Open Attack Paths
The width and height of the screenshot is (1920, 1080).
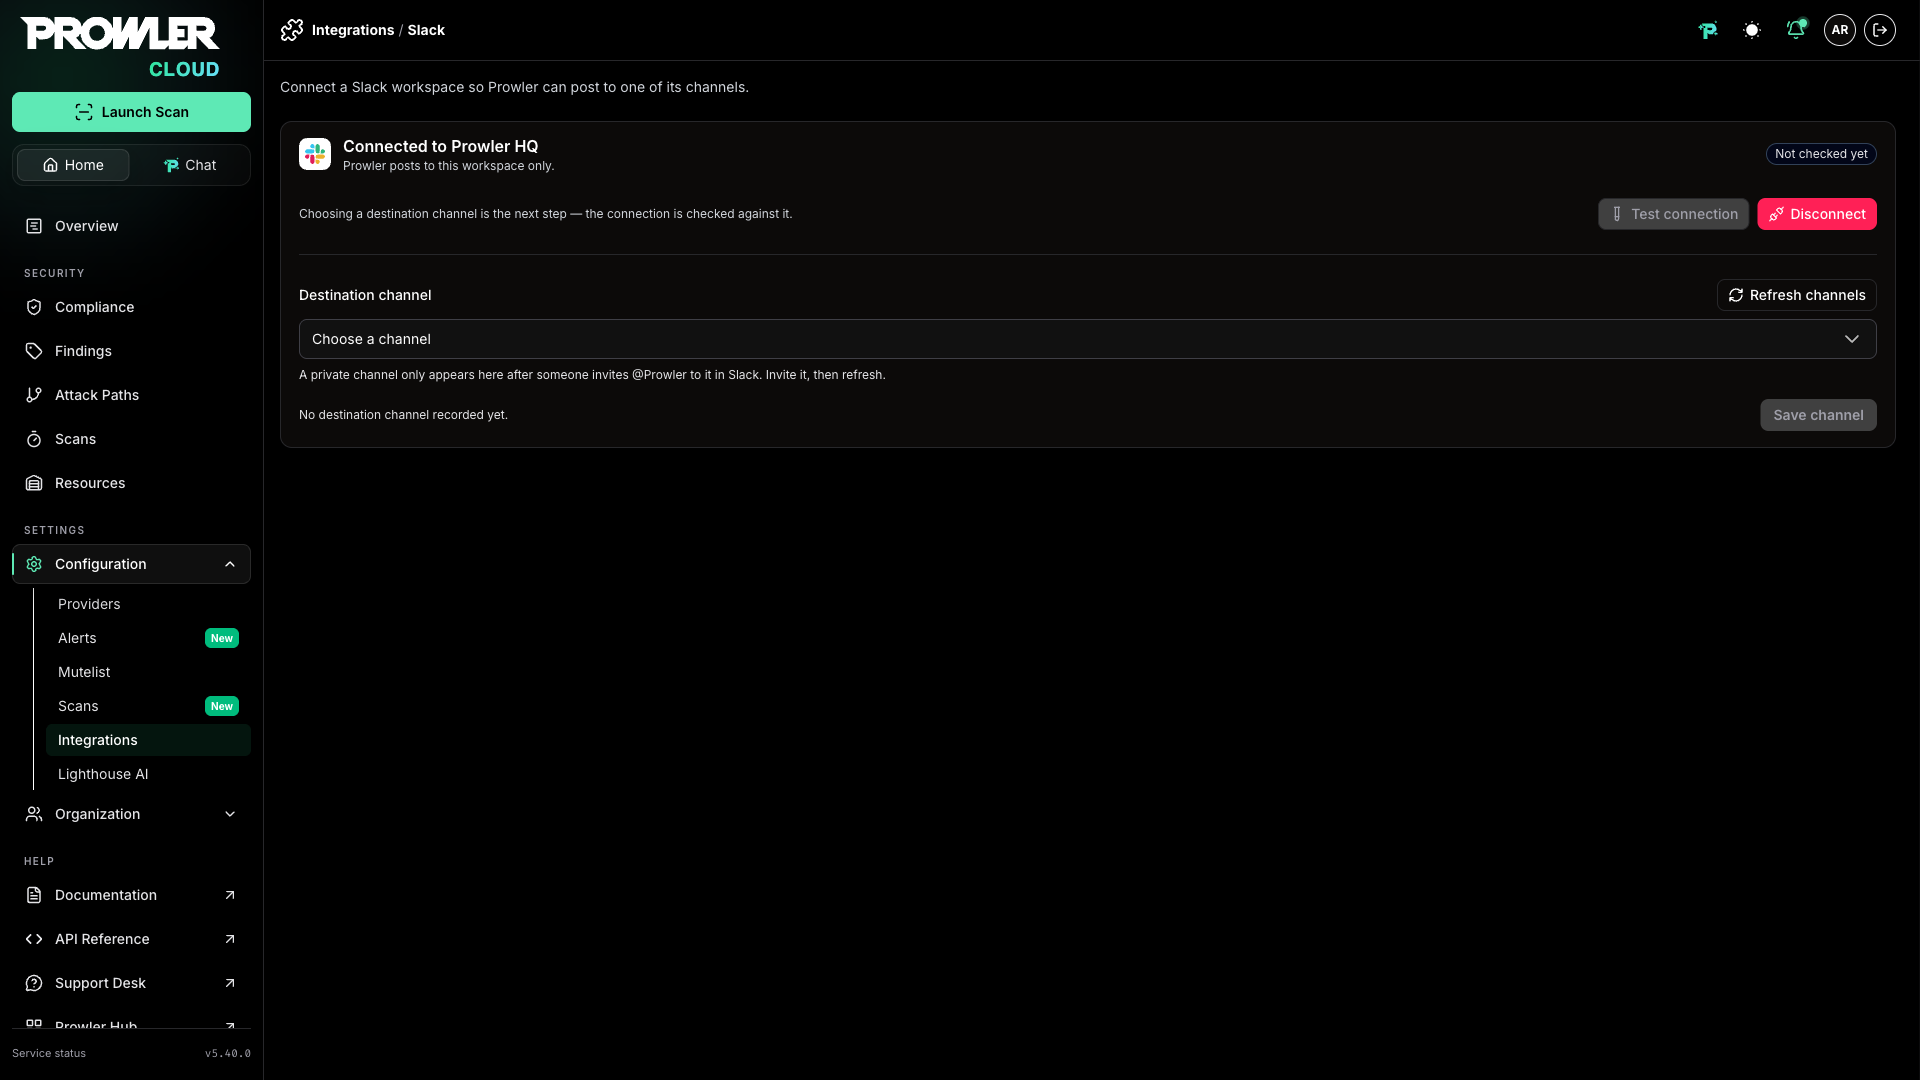click(131, 395)
